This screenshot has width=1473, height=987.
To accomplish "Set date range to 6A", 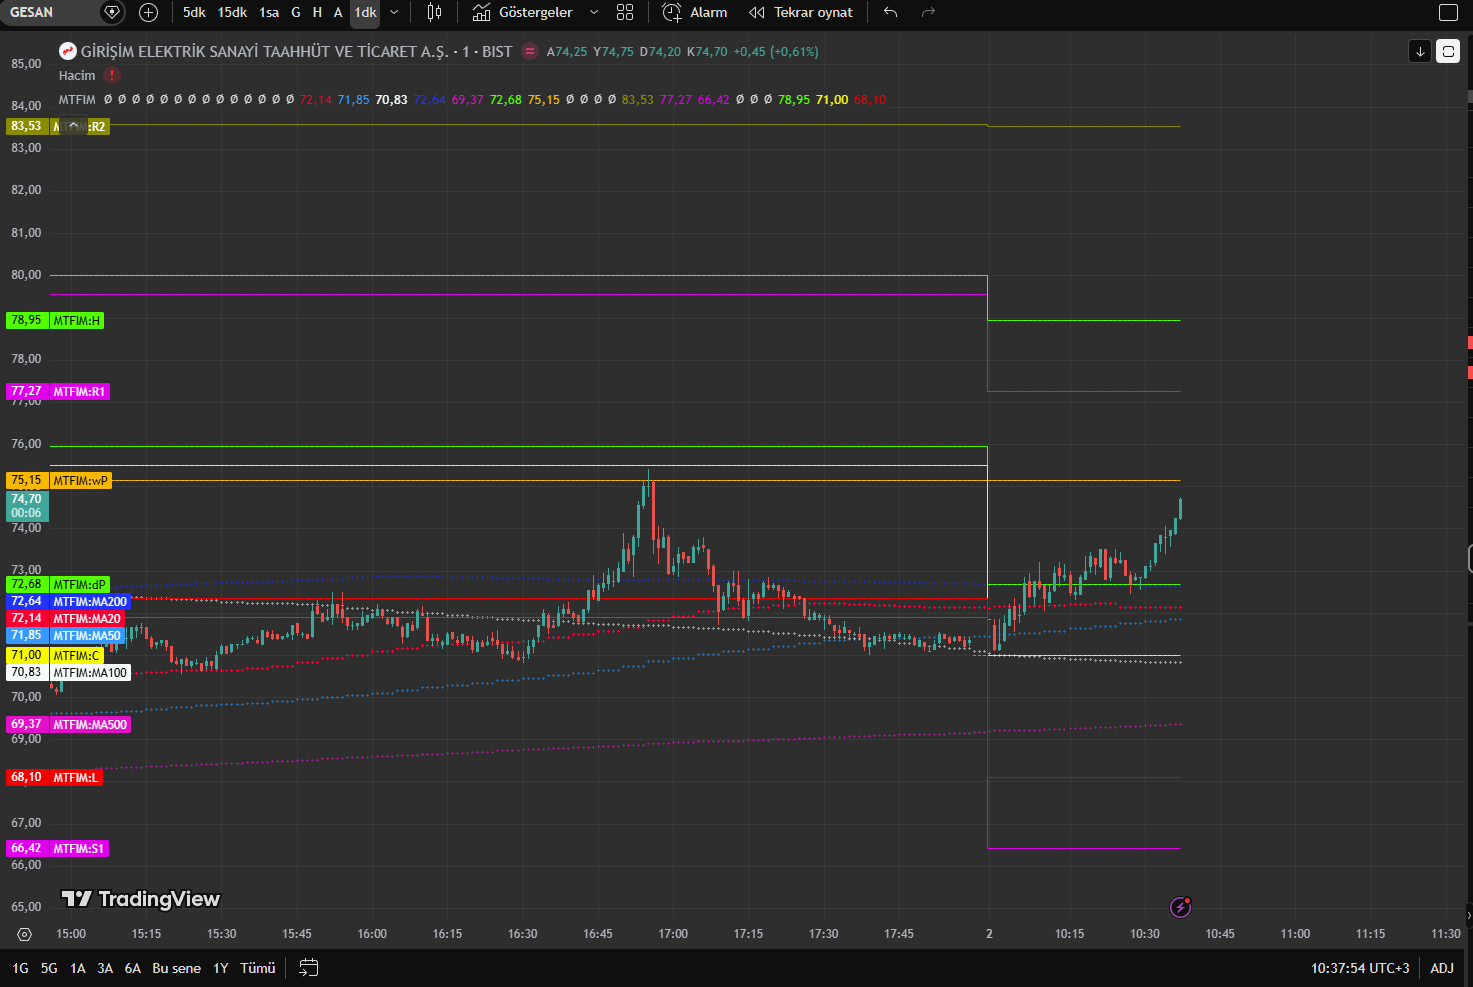I will pos(133,968).
